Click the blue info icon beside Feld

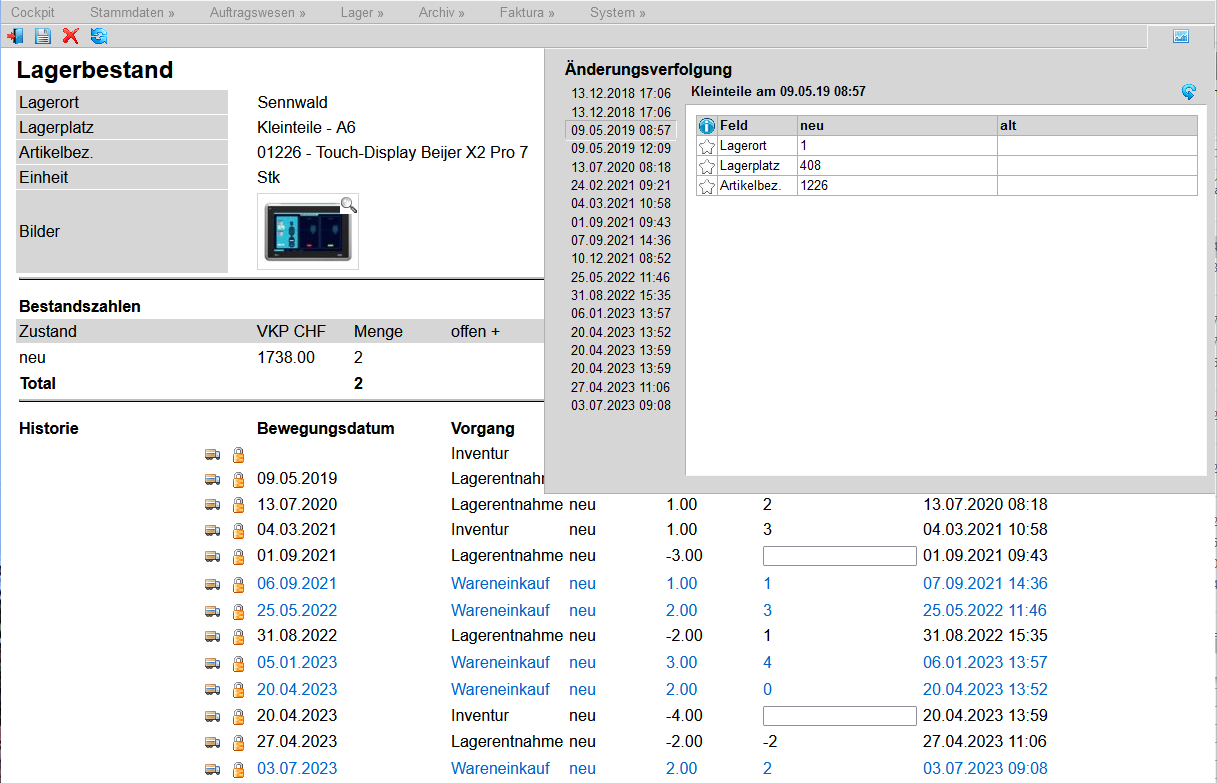[x=707, y=126]
